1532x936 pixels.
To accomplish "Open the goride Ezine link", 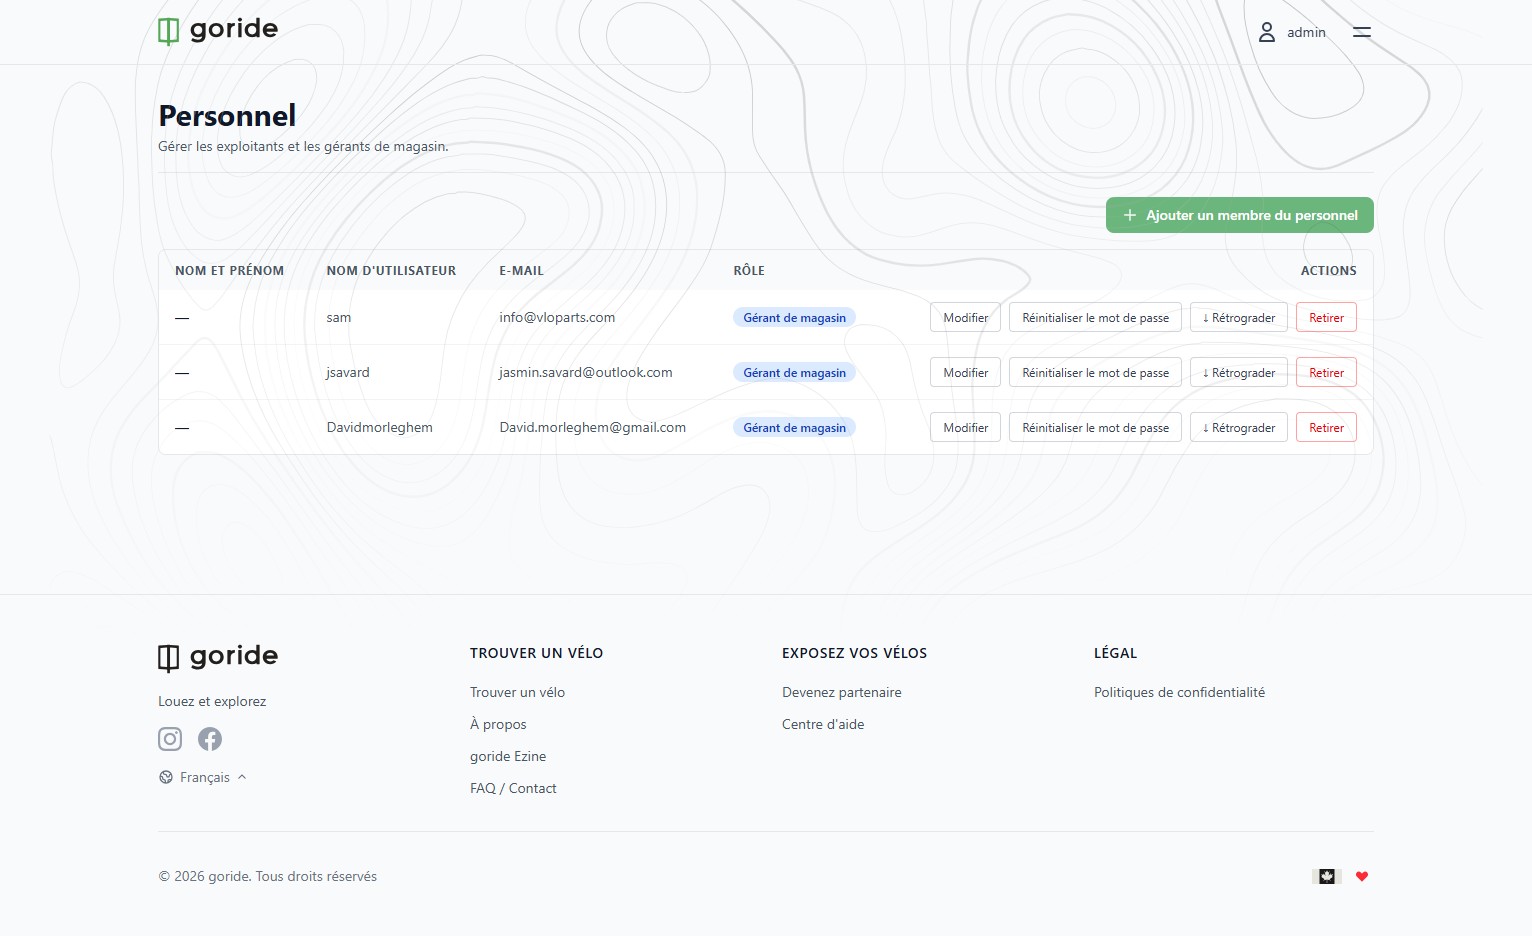I will (x=508, y=756).
